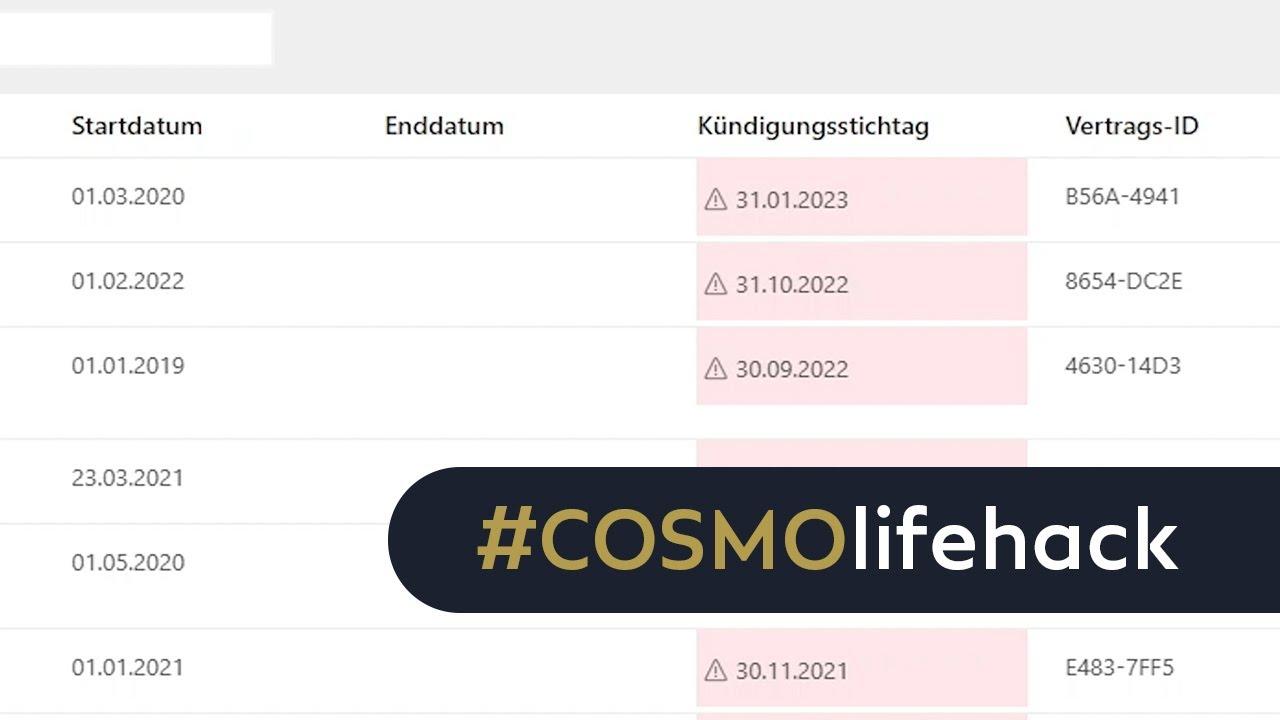The height and width of the screenshot is (720, 1280).
Task: Open contract ID 4630-14D3
Action: [x=1123, y=366]
